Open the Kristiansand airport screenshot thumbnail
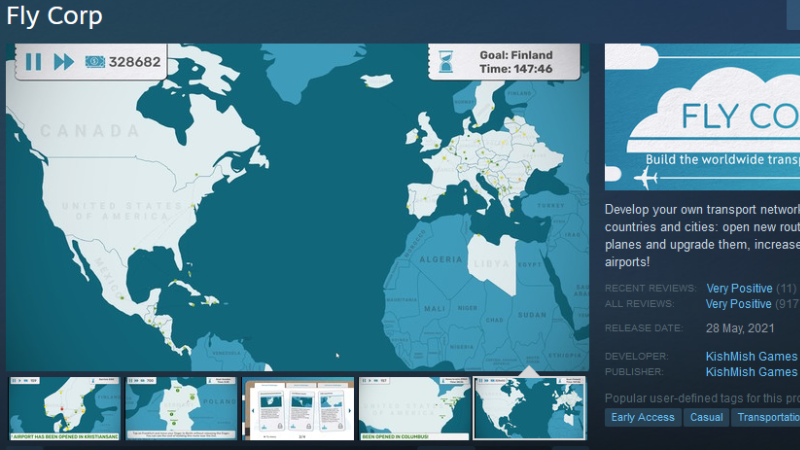Viewport: 800px width, 450px height. (64, 408)
